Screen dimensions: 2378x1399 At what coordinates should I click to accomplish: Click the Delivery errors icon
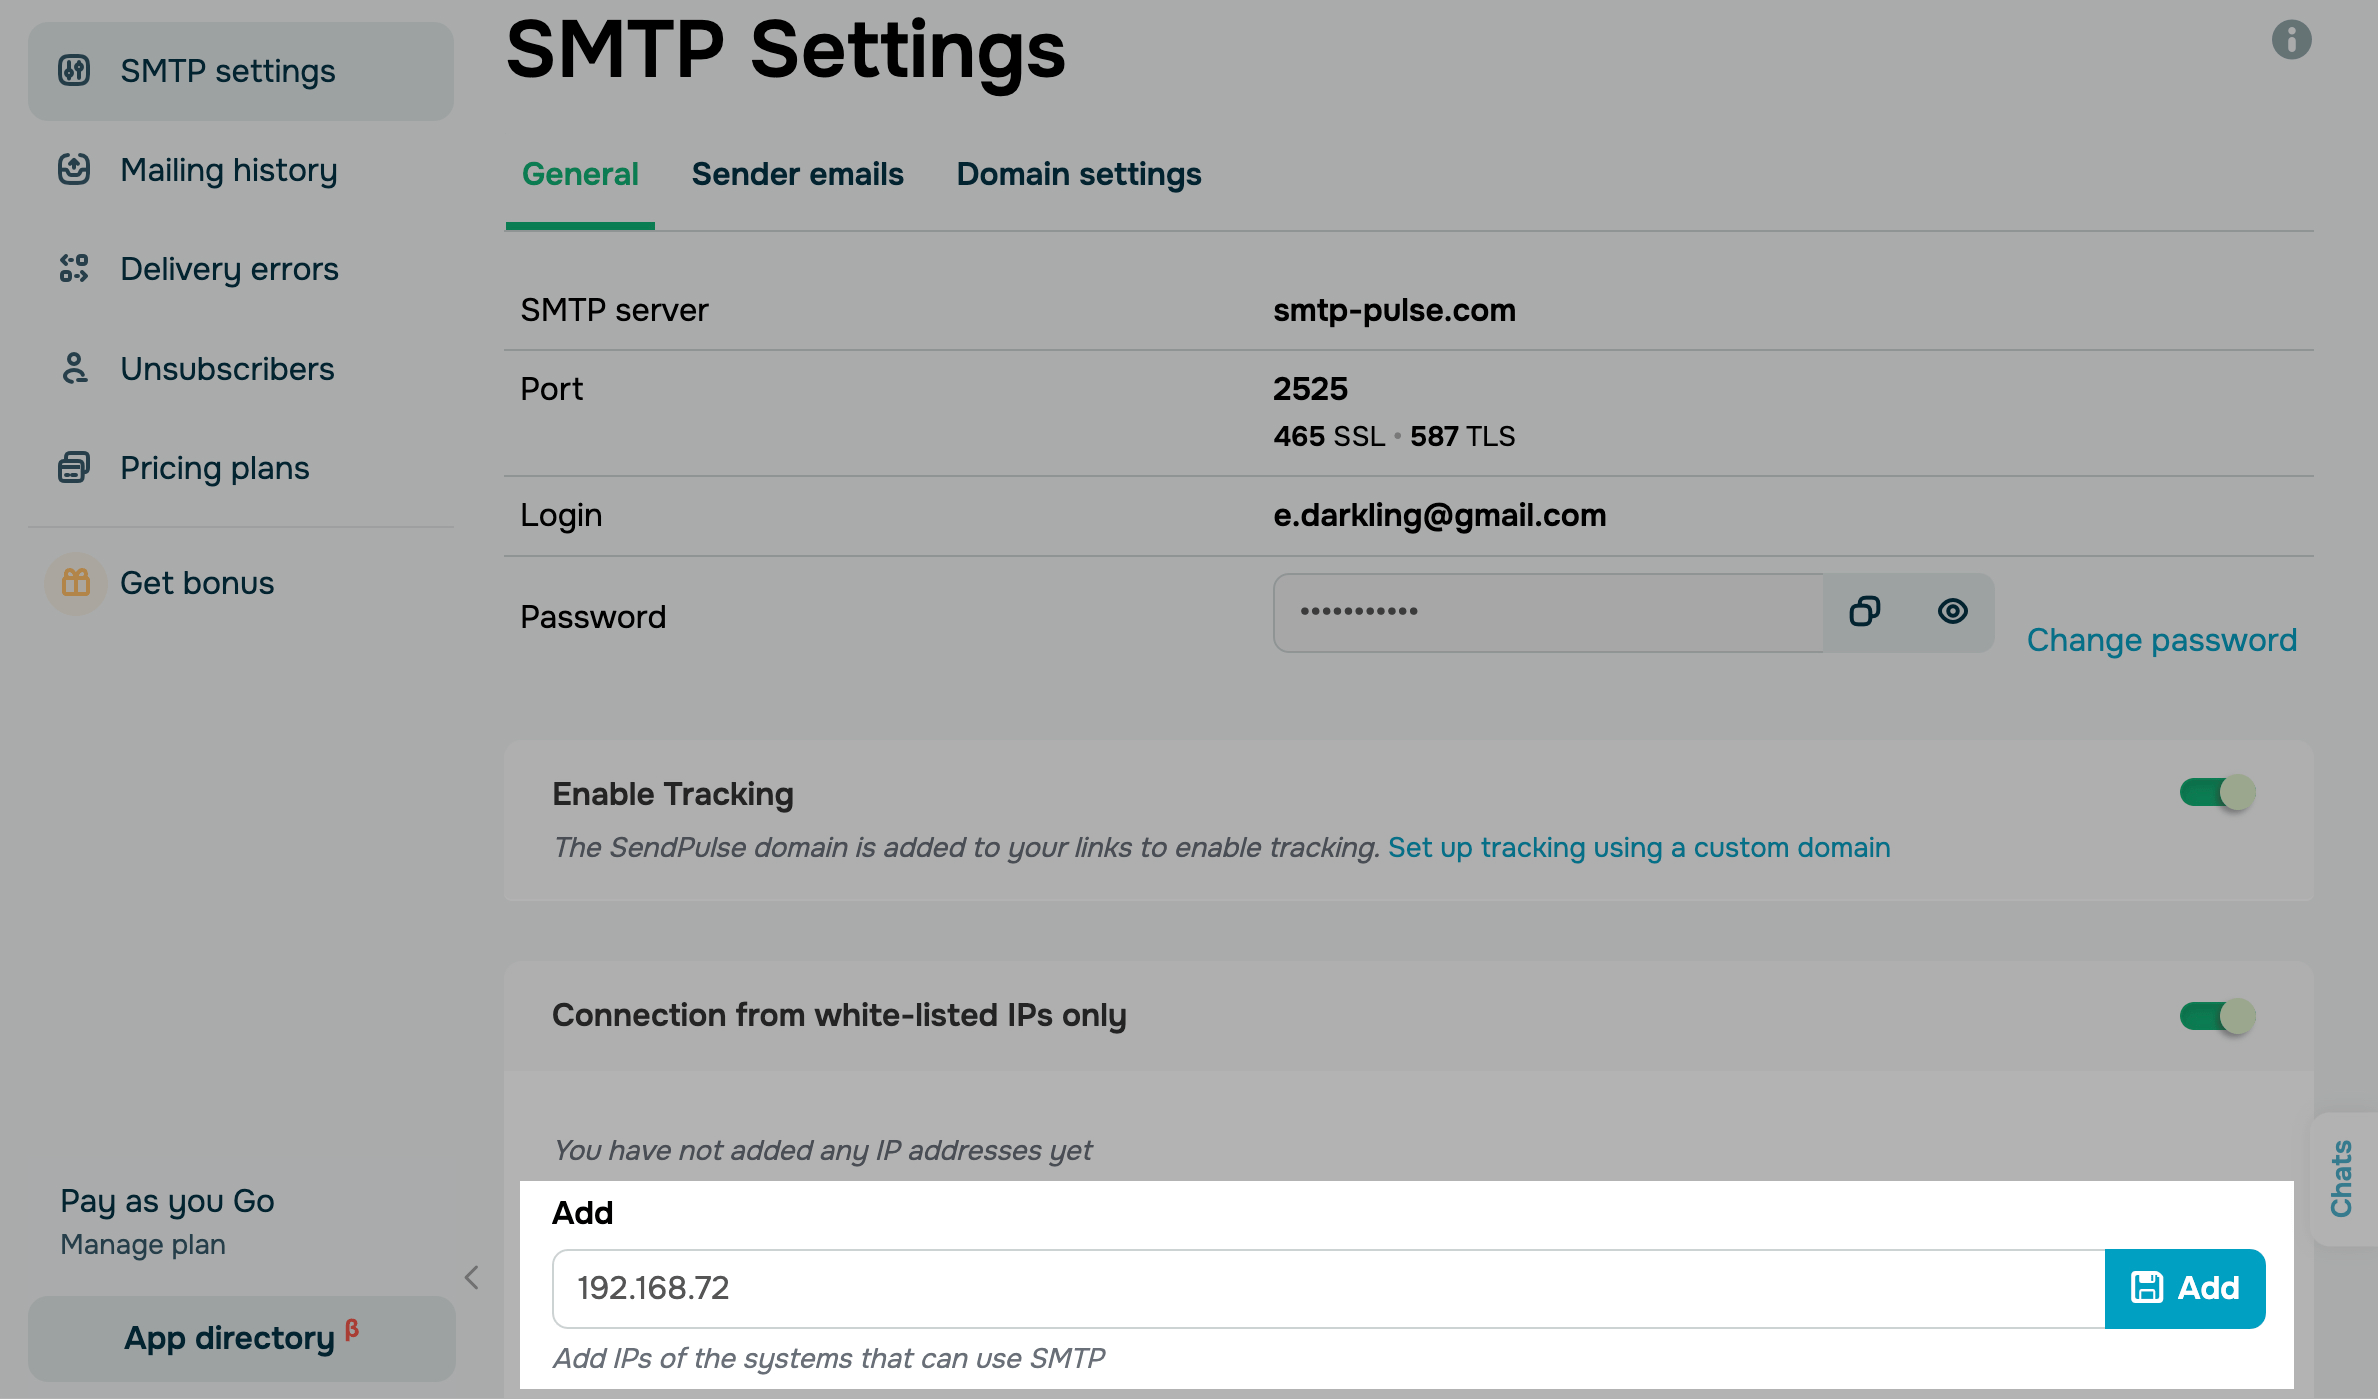pos(74,268)
